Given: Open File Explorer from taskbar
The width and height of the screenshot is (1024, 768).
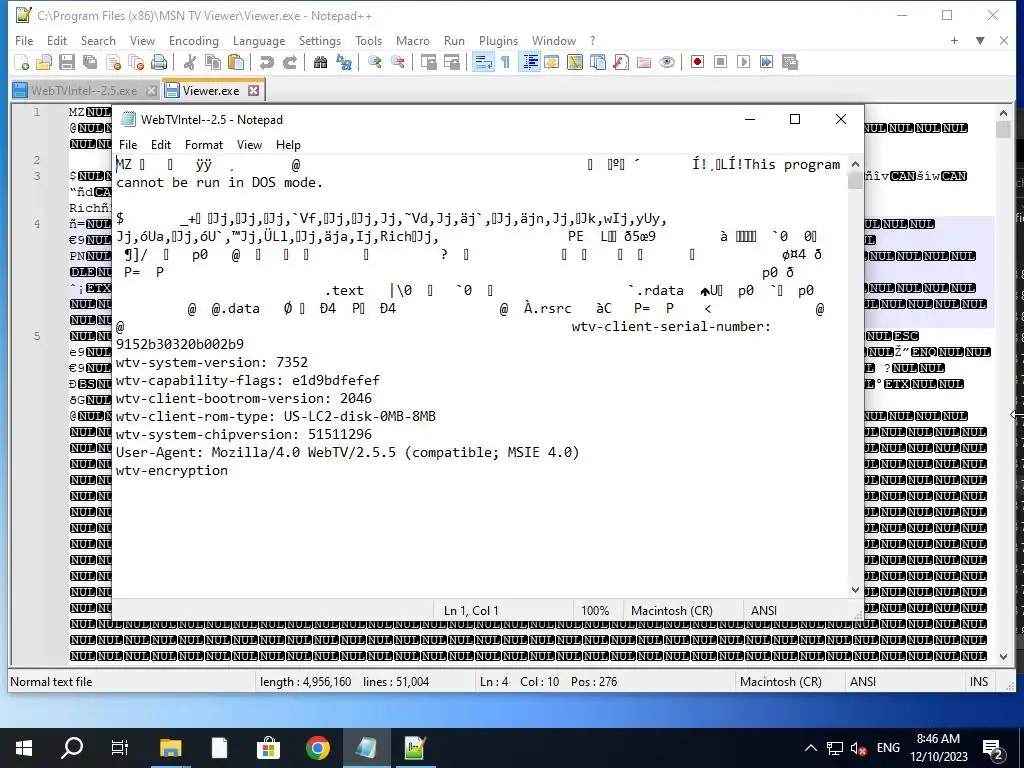Looking at the screenshot, I should [x=170, y=748].
